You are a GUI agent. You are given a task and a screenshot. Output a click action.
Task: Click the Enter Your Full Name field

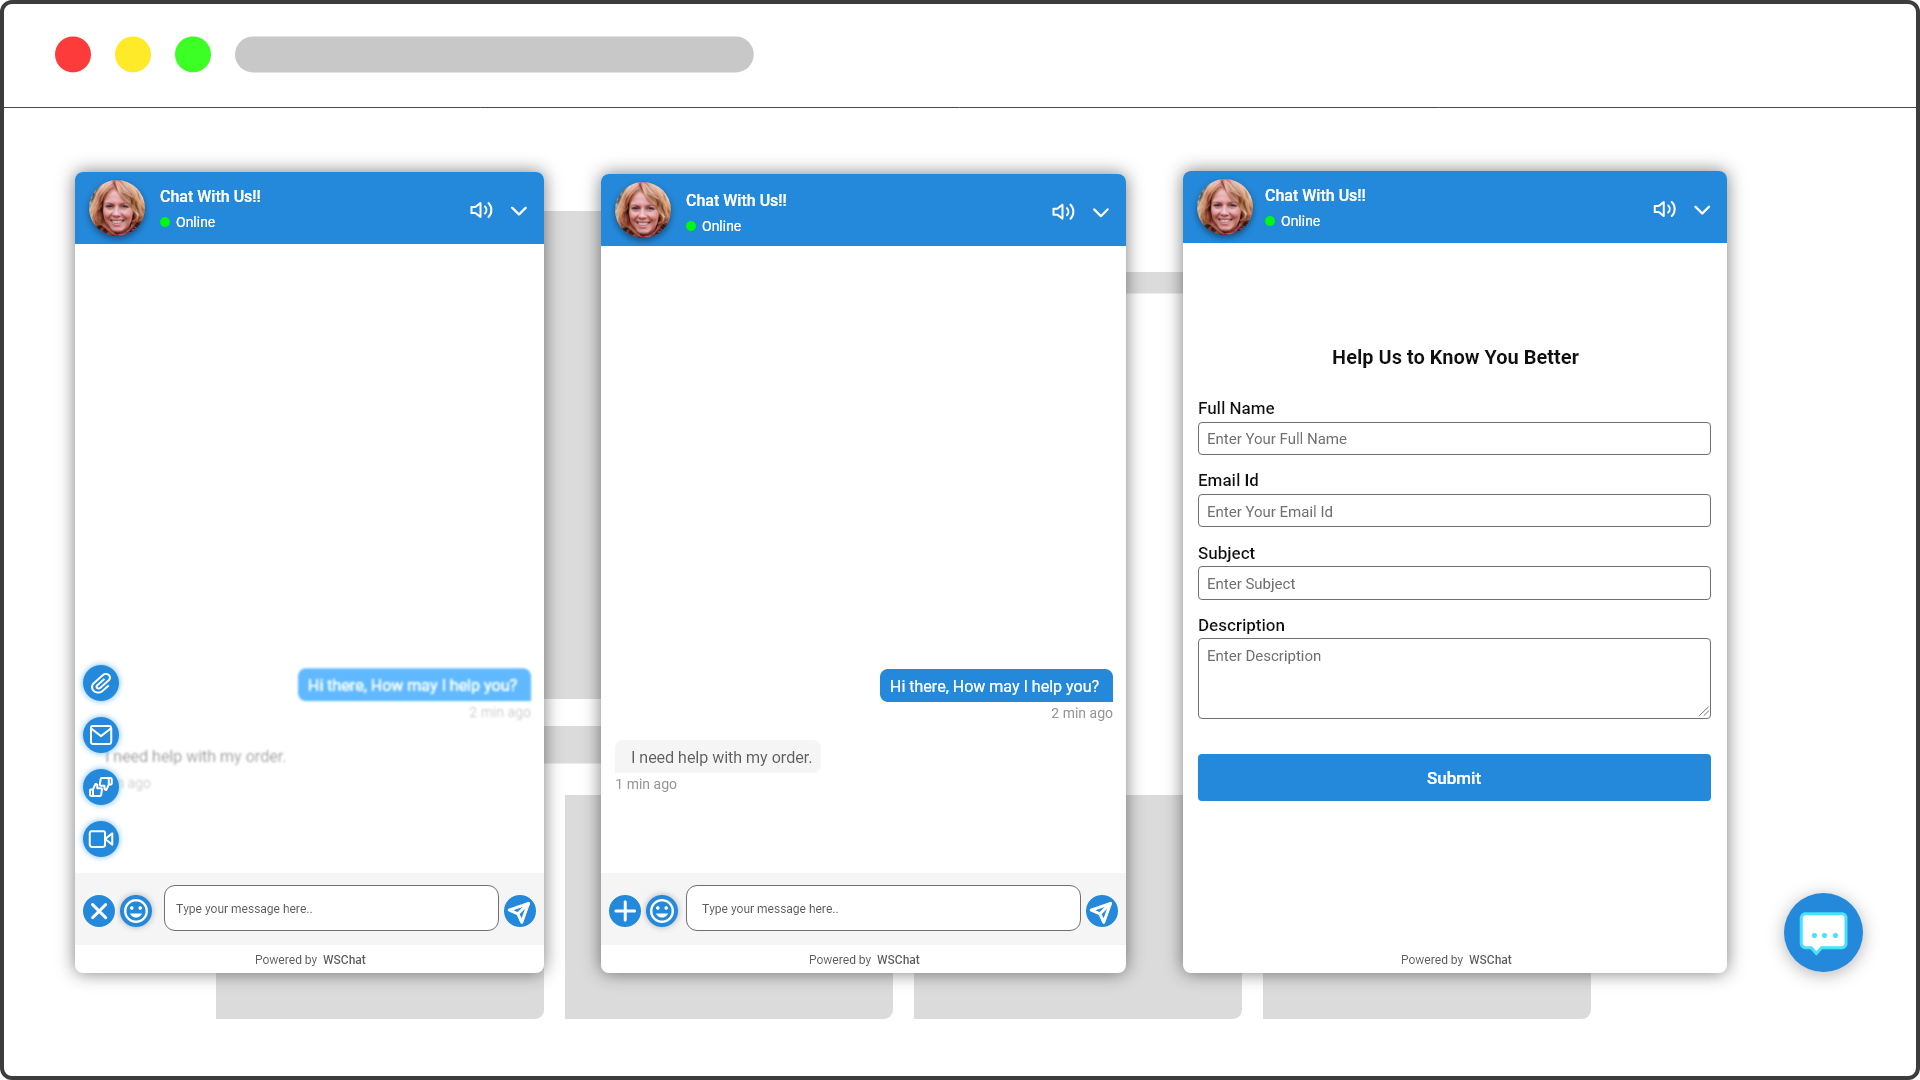[x=1454, y=439]
